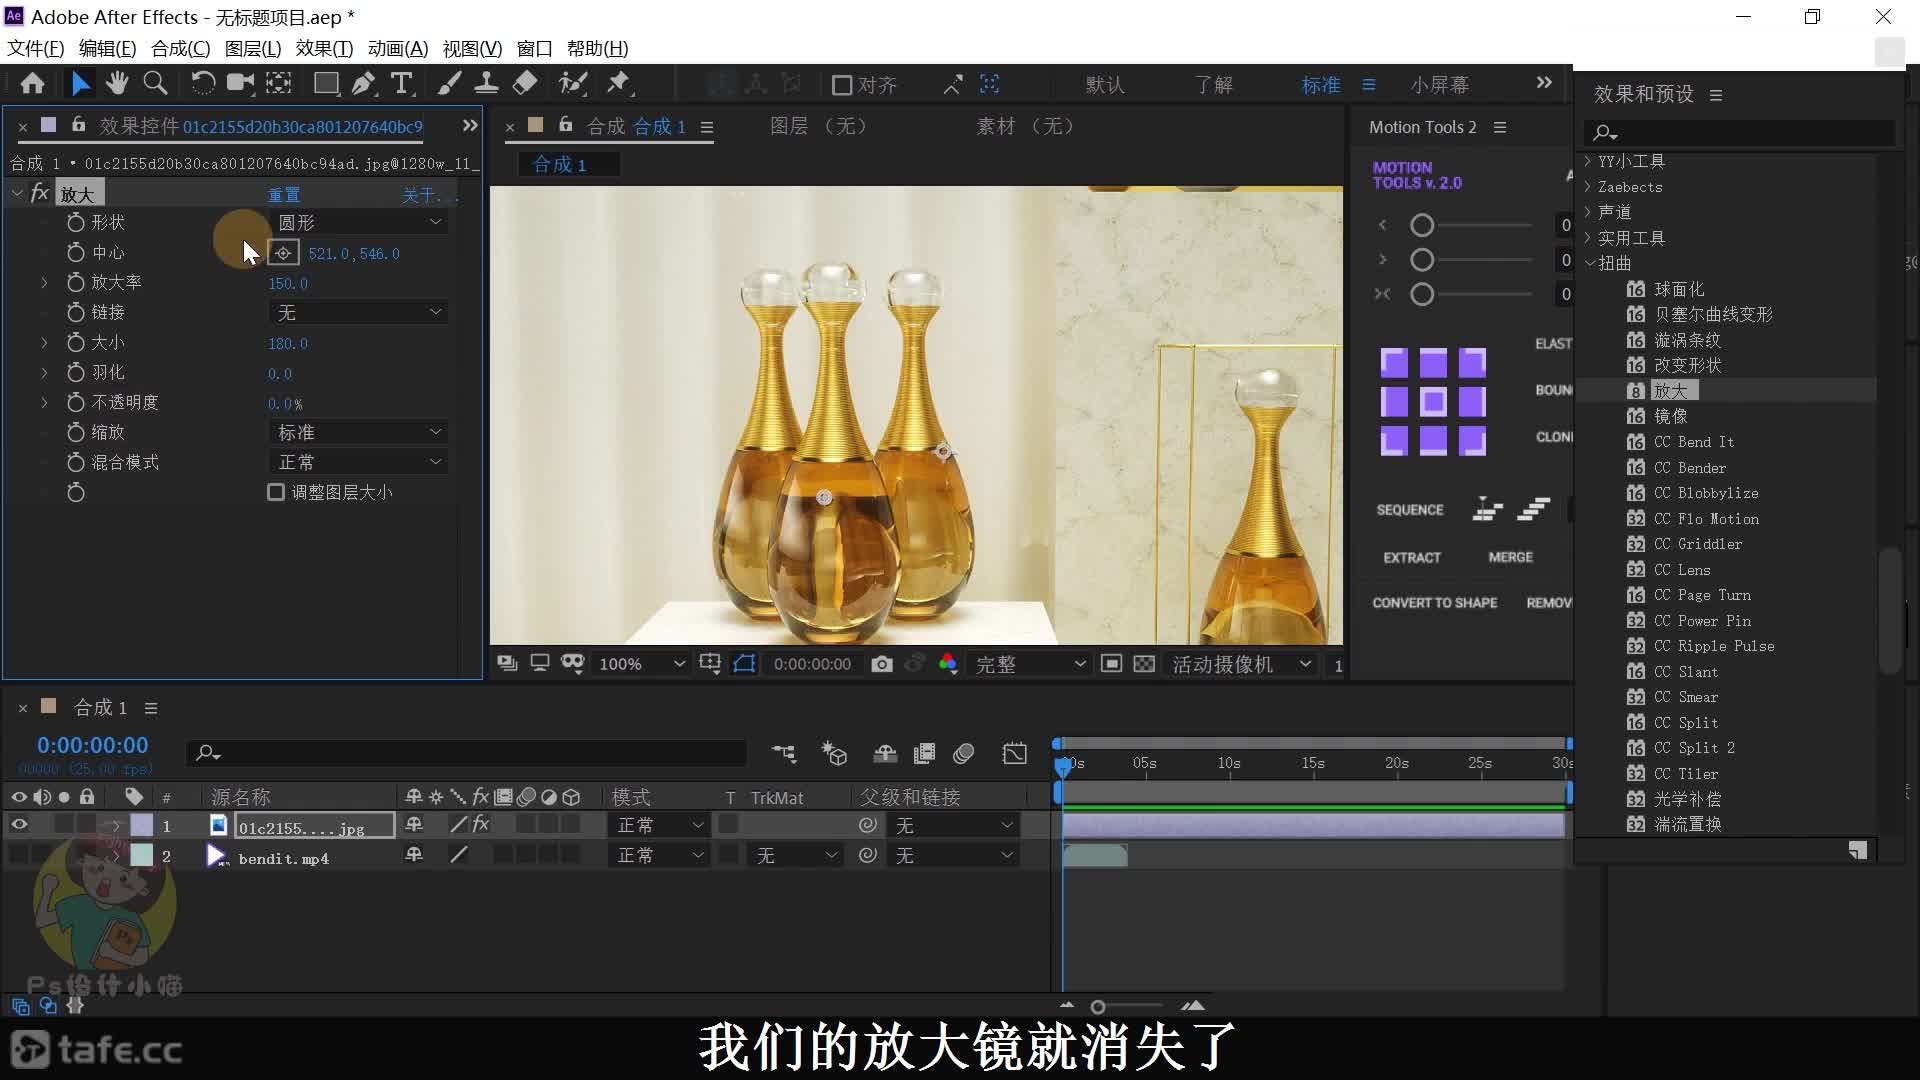
Task: Click the Home icon in toolbar
Action: [32, 84]
